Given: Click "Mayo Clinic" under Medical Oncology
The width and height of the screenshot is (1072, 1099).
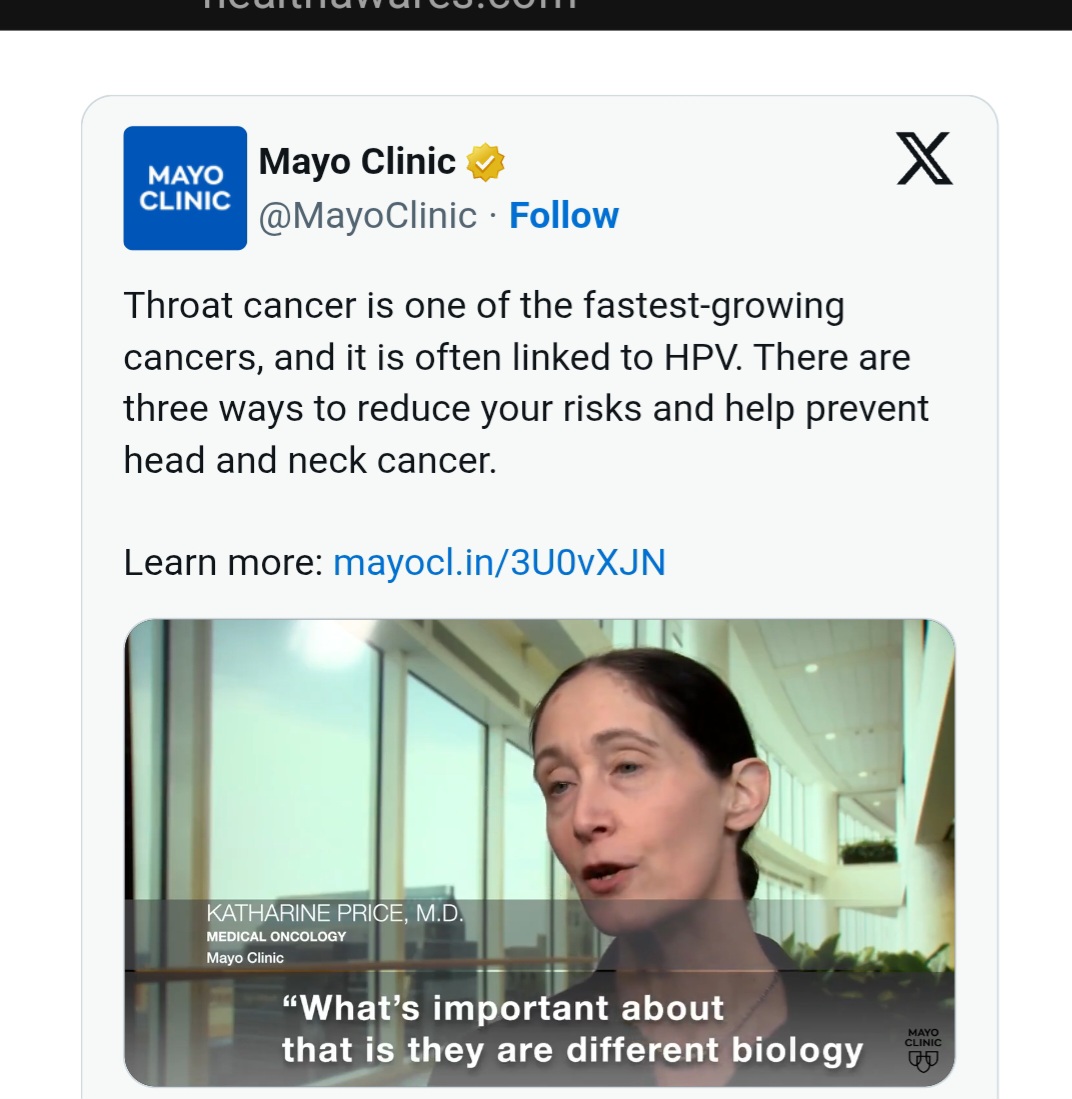Looking at the screenshot, I should click(245, 958).
